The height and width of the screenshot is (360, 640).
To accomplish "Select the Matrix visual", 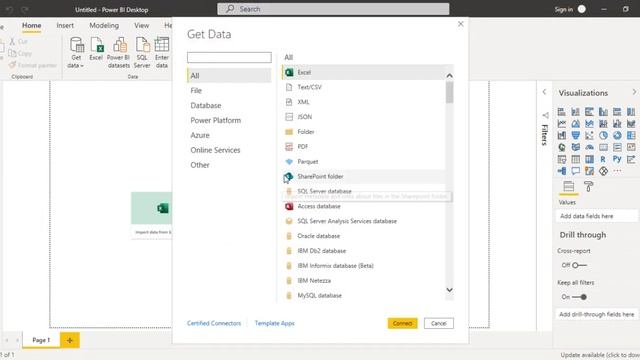I will (x=589, y=159).
